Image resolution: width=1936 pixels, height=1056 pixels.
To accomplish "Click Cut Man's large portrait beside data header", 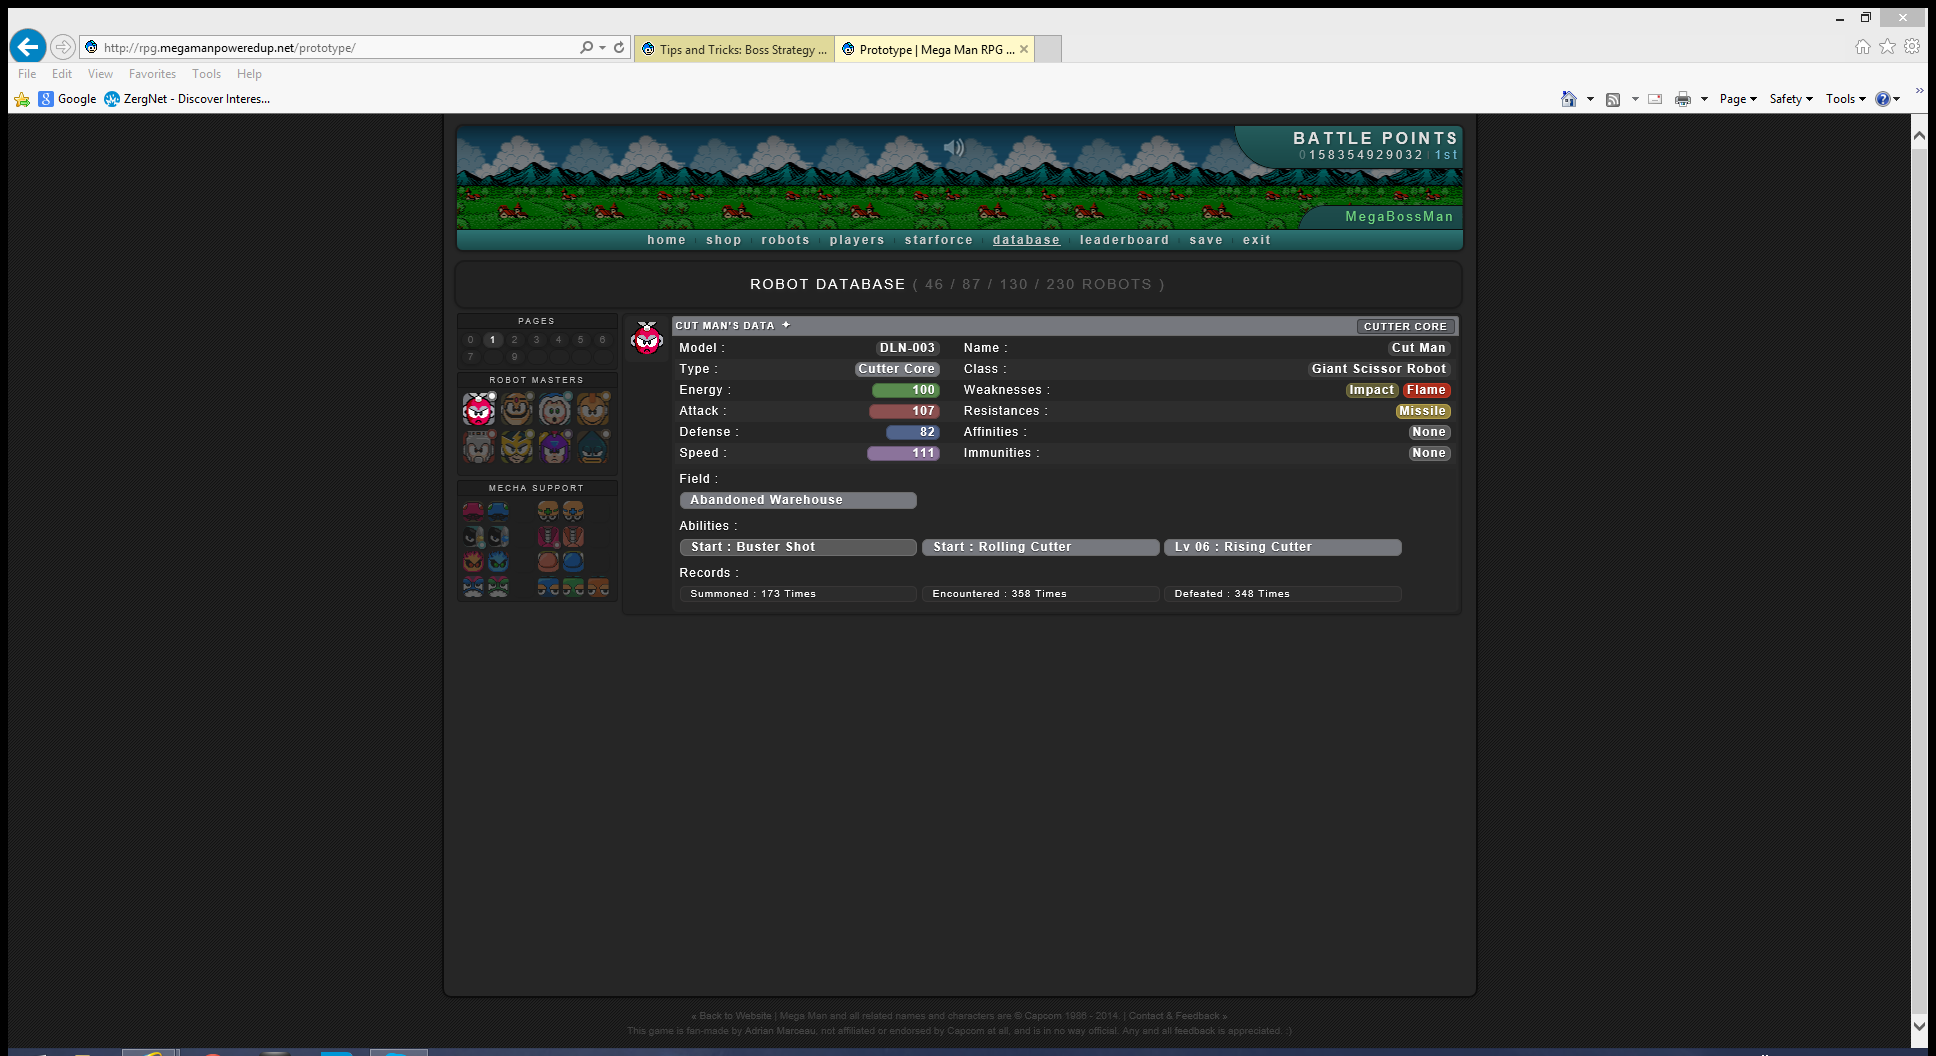I will coord(647,339).
